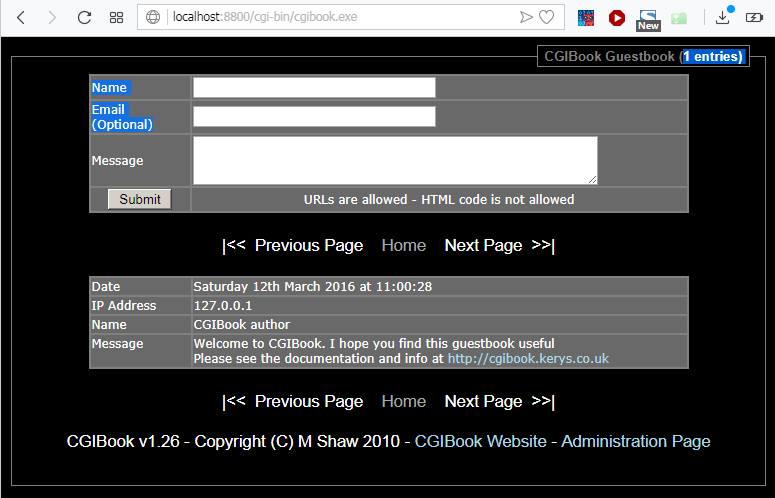This screenshot has height=498, width=775.
Task: Click the upper Home link
Action: click(404, 246)
